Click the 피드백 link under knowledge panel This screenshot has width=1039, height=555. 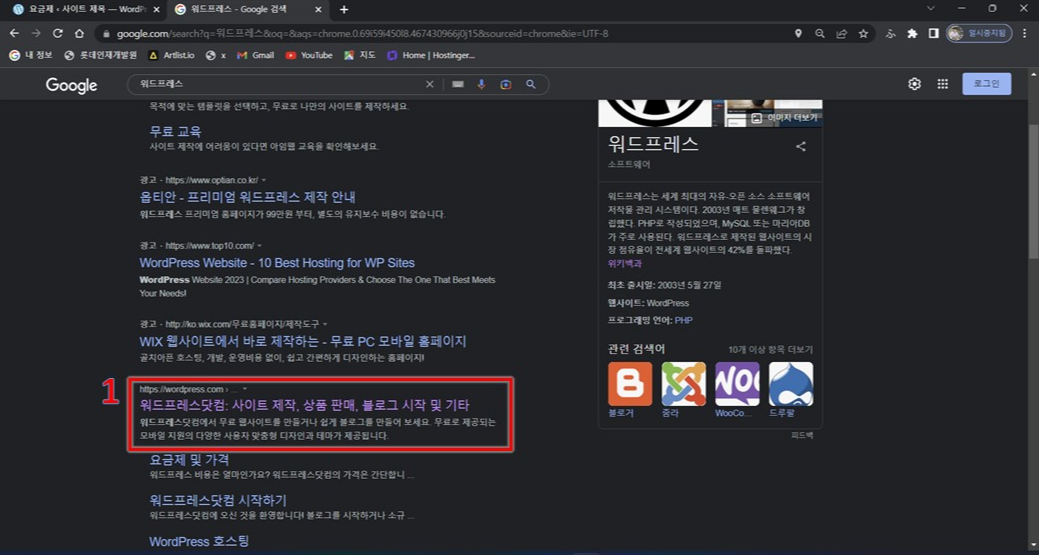click(x=802, y=435)
